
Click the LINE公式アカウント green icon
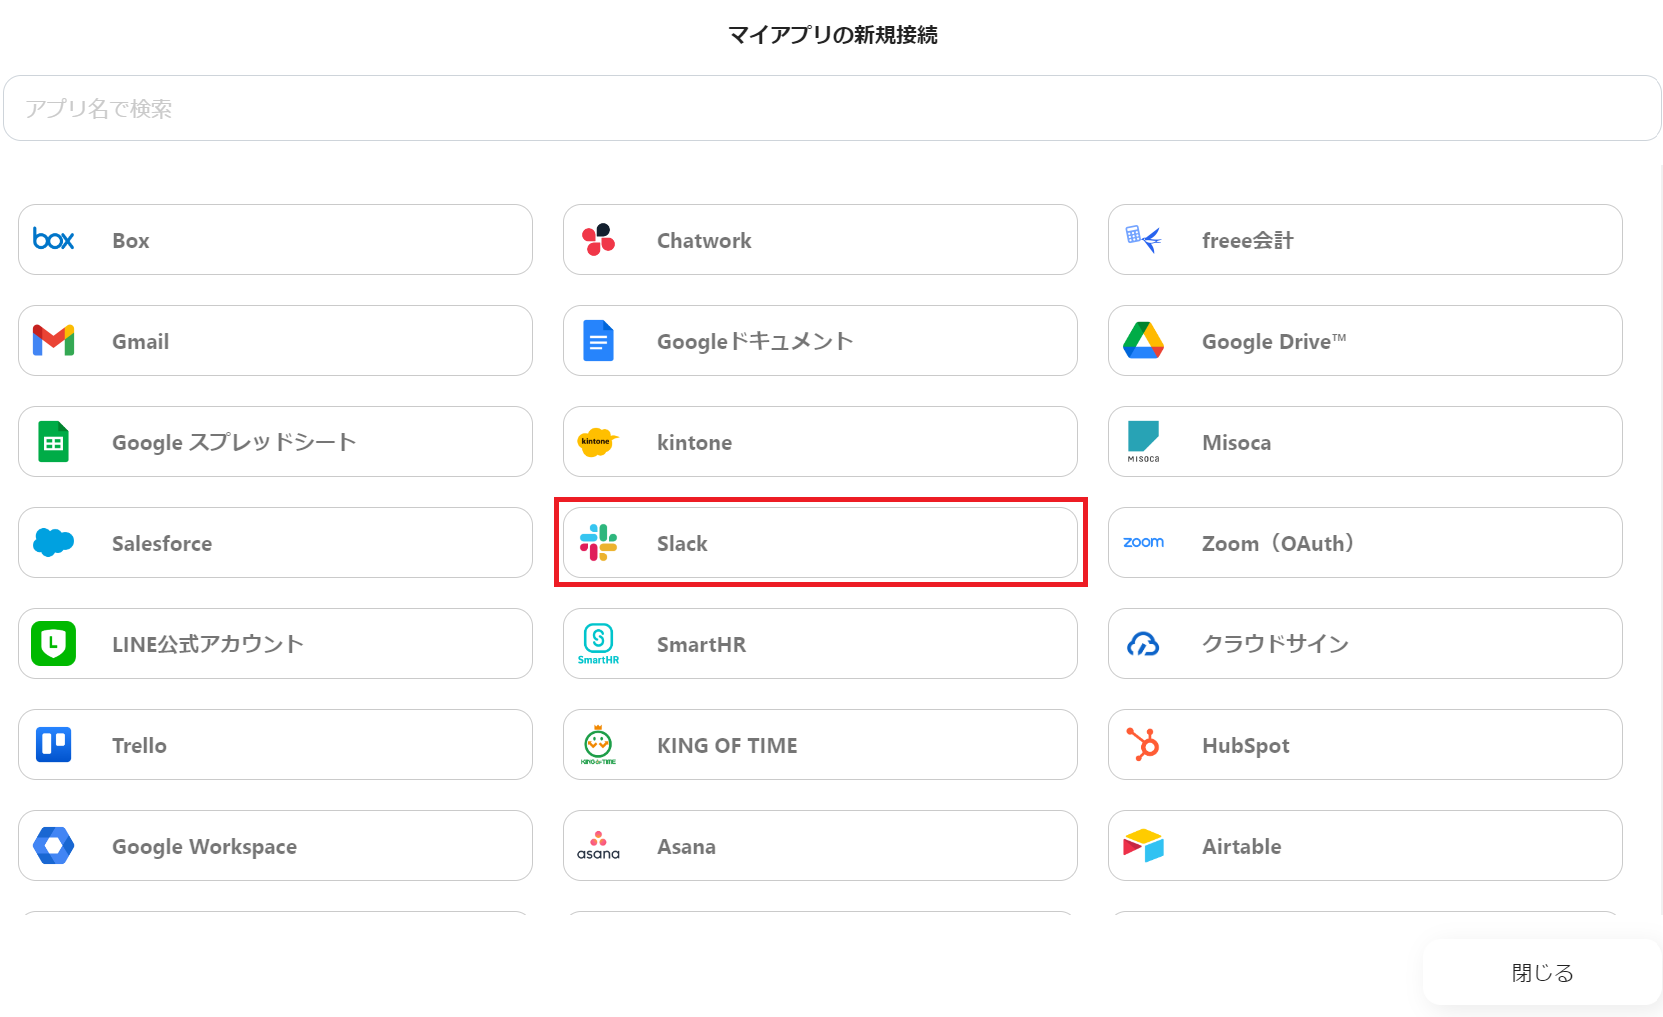tap(54, 643)
